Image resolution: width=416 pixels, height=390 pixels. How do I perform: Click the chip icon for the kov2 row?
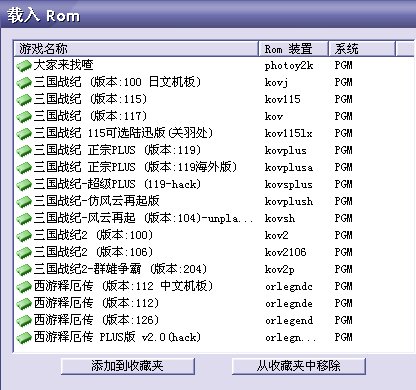[x=24, y=236]
